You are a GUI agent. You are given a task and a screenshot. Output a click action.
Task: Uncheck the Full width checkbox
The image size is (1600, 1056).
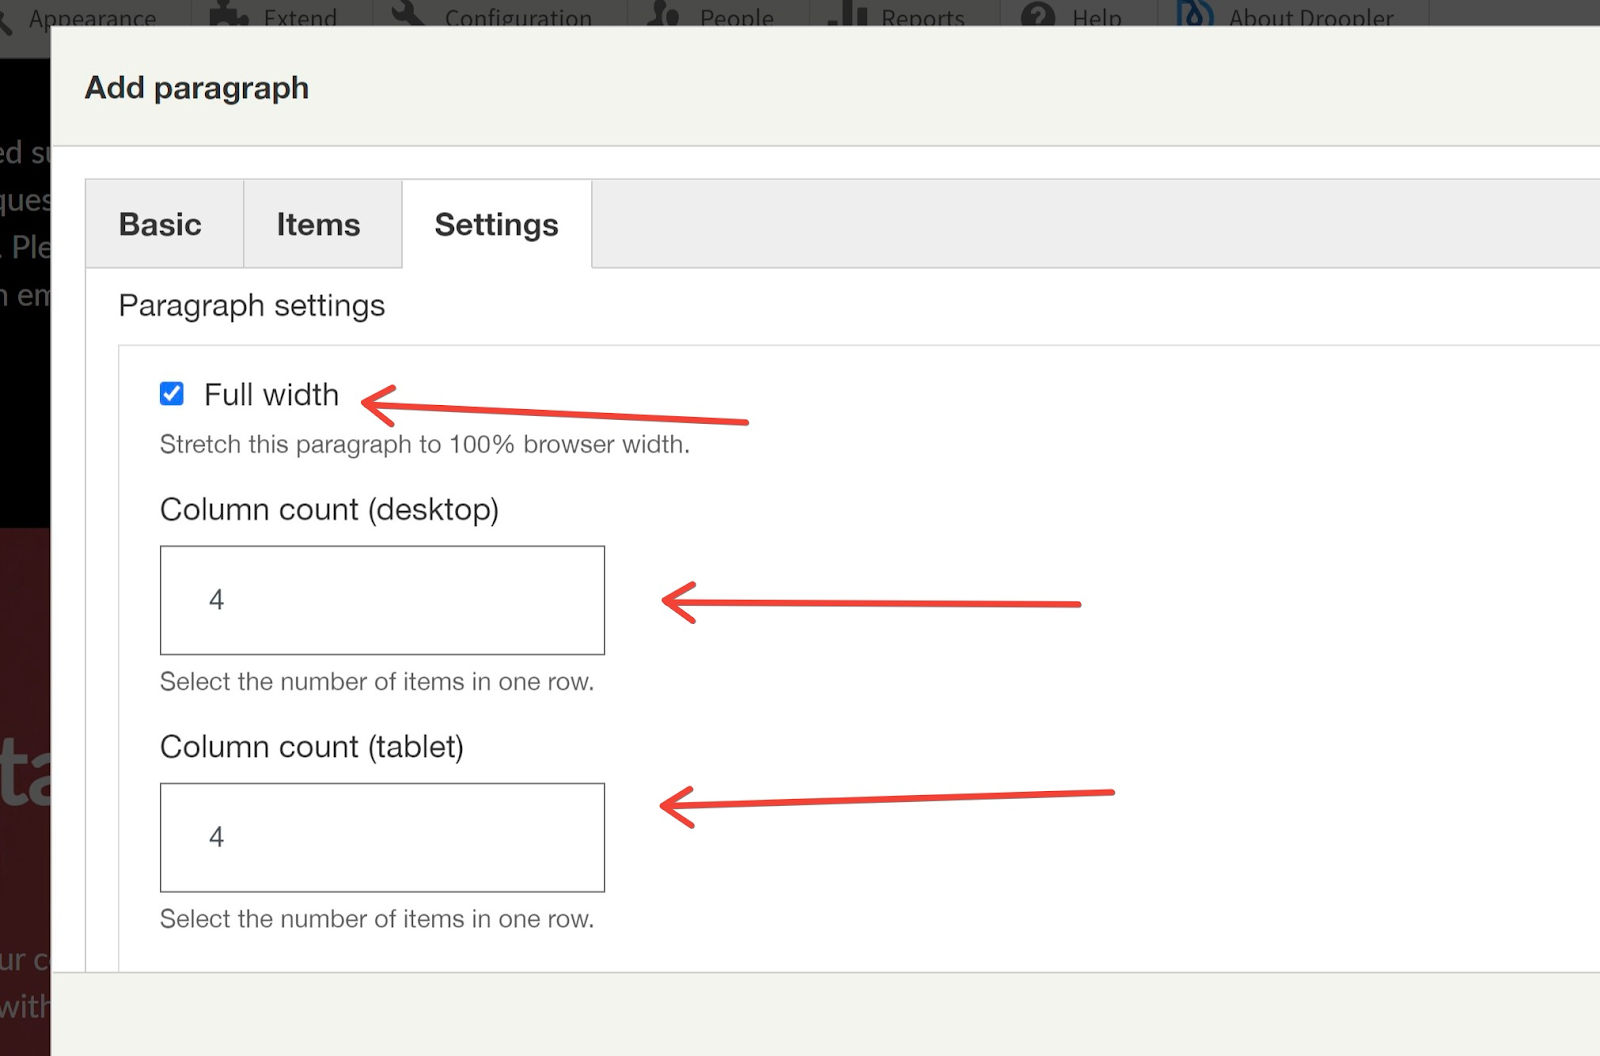pyautogui.click(x=172, y=394)
